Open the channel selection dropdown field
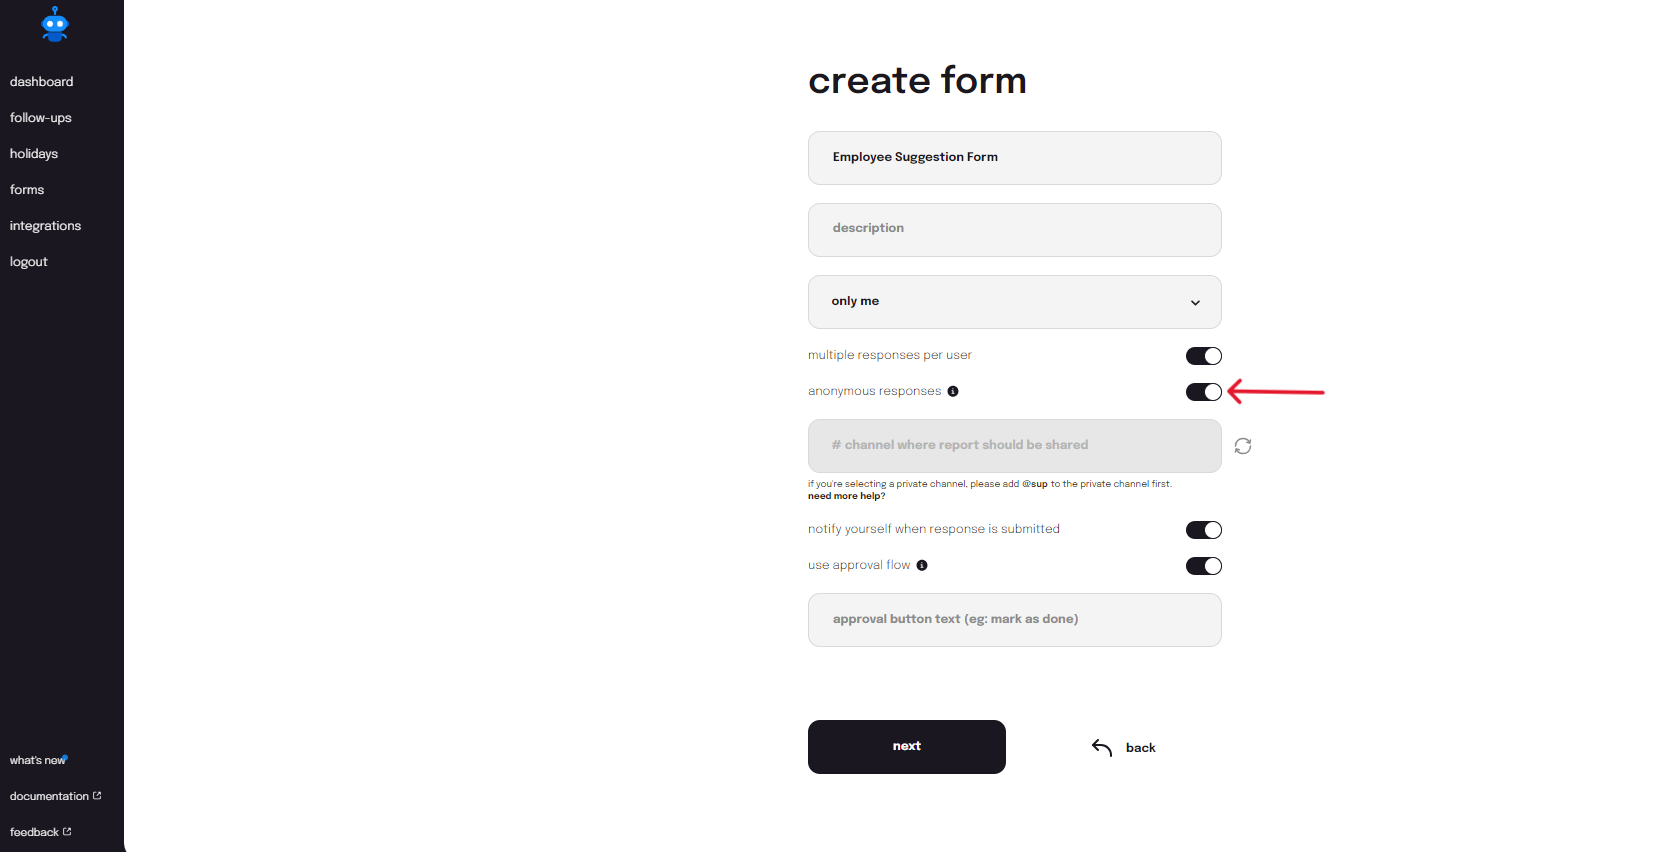 pos(1015,446)
